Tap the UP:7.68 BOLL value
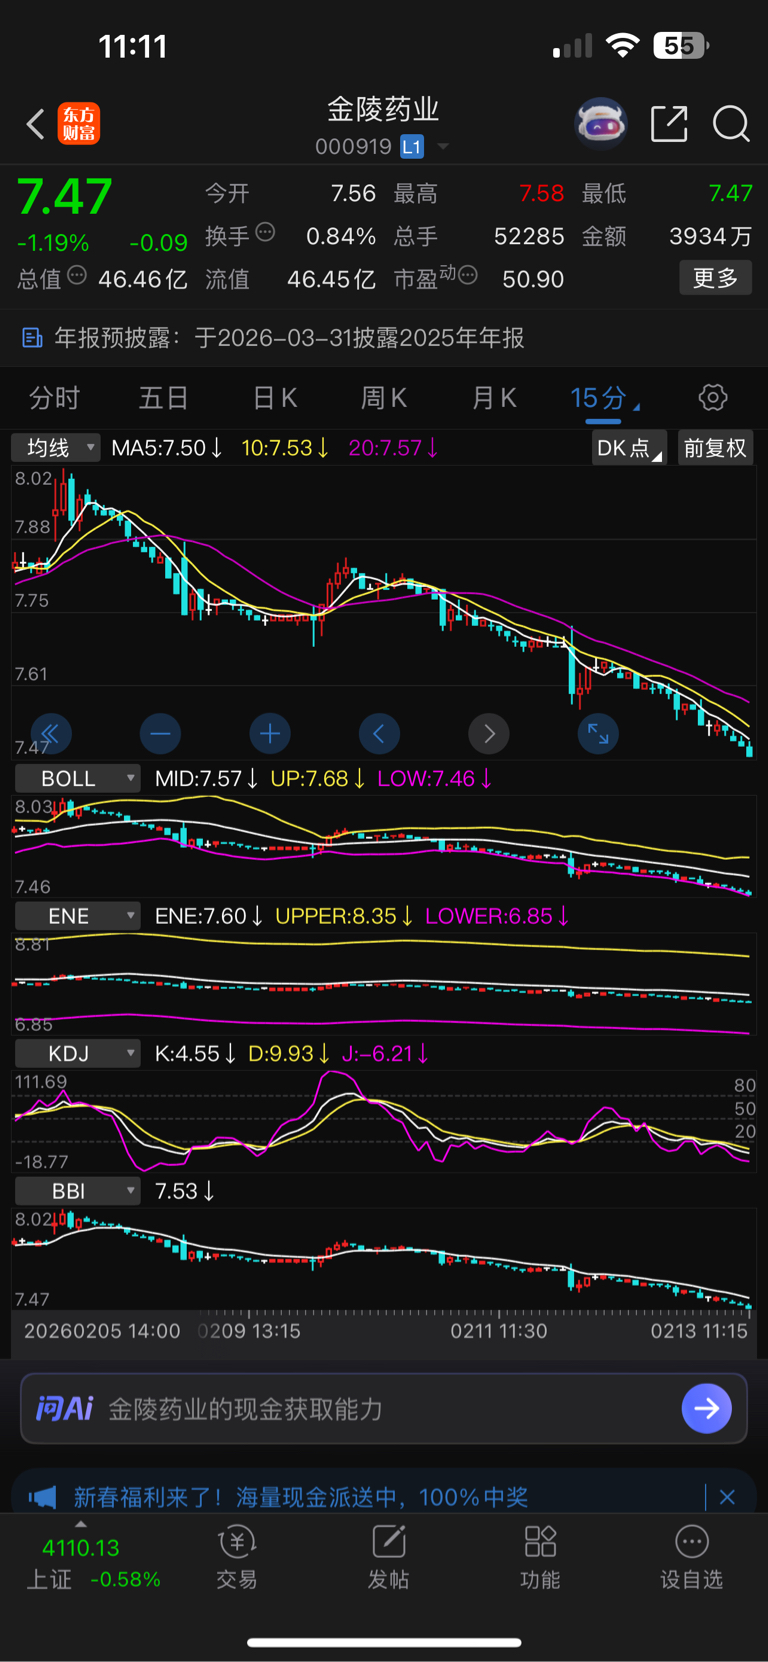 point(317,778)
